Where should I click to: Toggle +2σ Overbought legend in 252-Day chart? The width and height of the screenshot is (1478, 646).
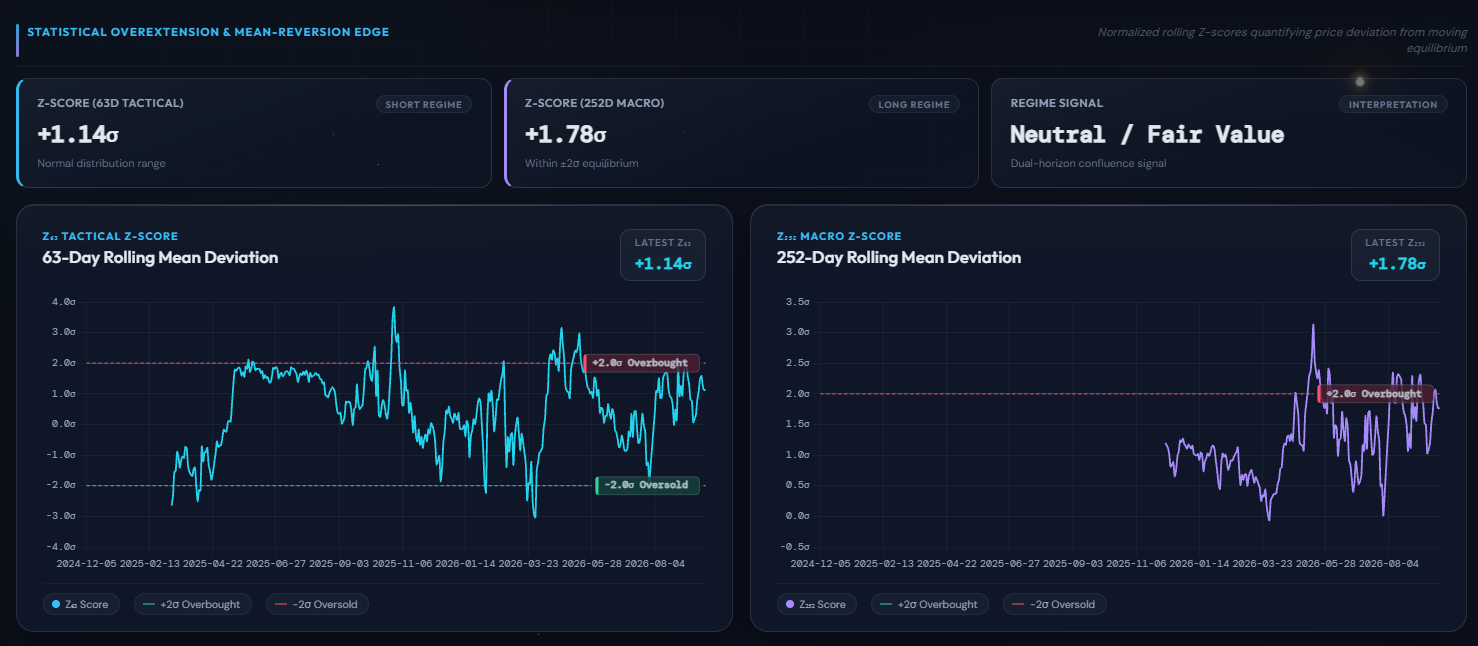pyautogui.click(x=930, y=604)
